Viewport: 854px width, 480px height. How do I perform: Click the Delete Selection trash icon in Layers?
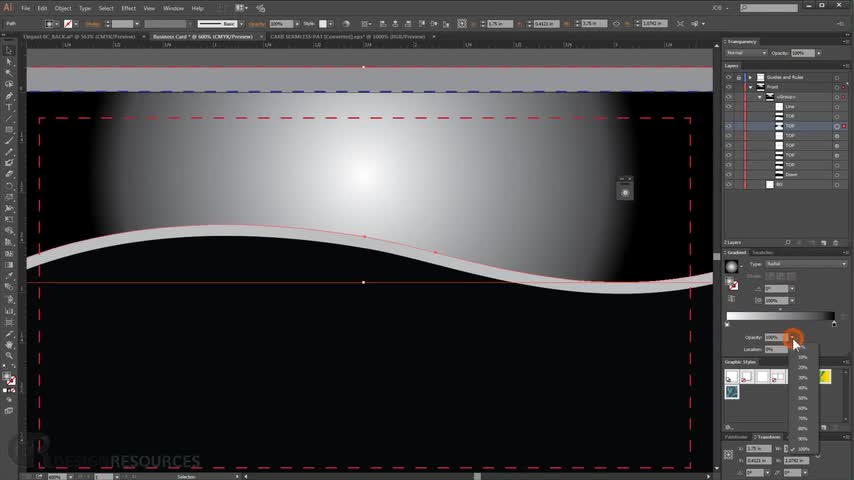(x=835, y=242)
